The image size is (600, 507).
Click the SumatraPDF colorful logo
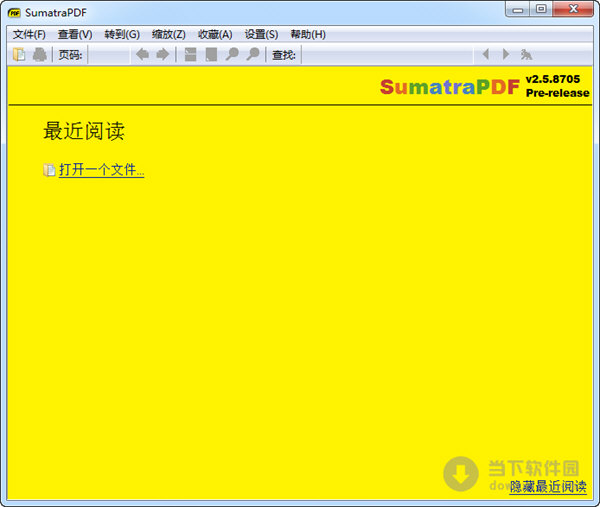click(450, 87)
